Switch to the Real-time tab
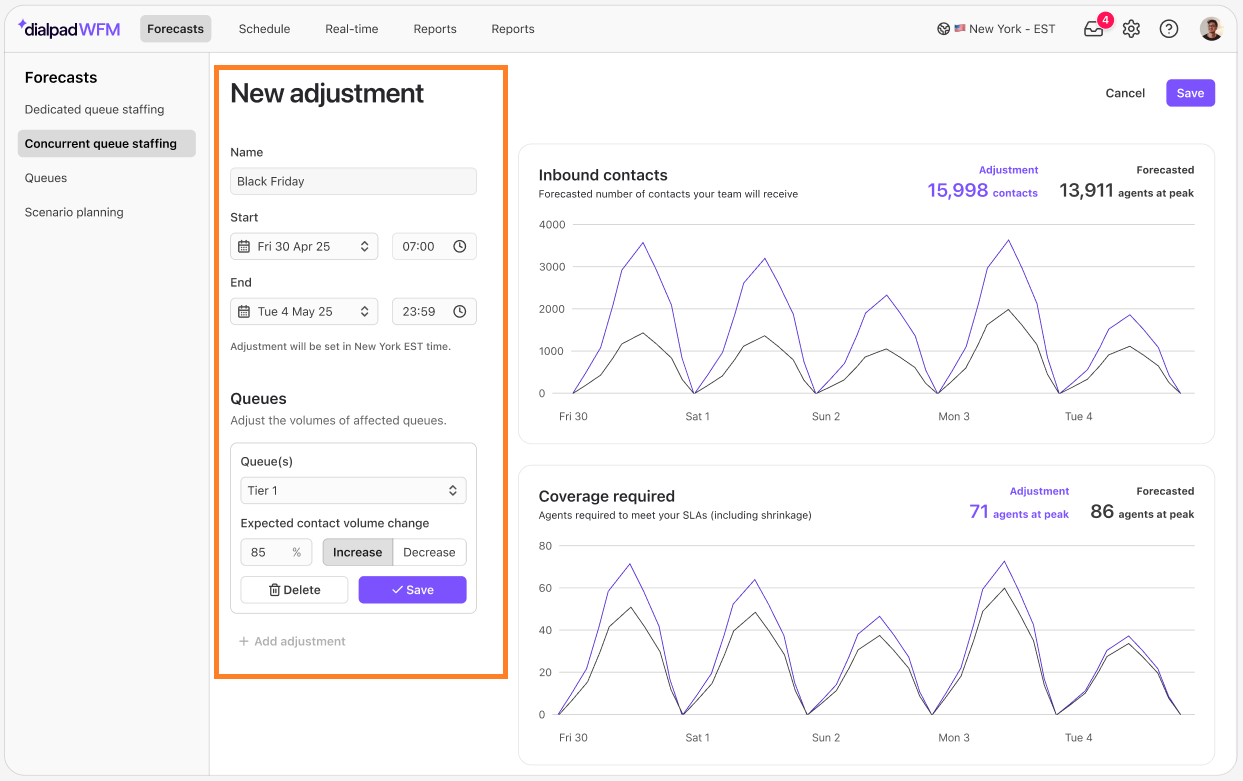The image size is (1243, 781). (352, 29)
